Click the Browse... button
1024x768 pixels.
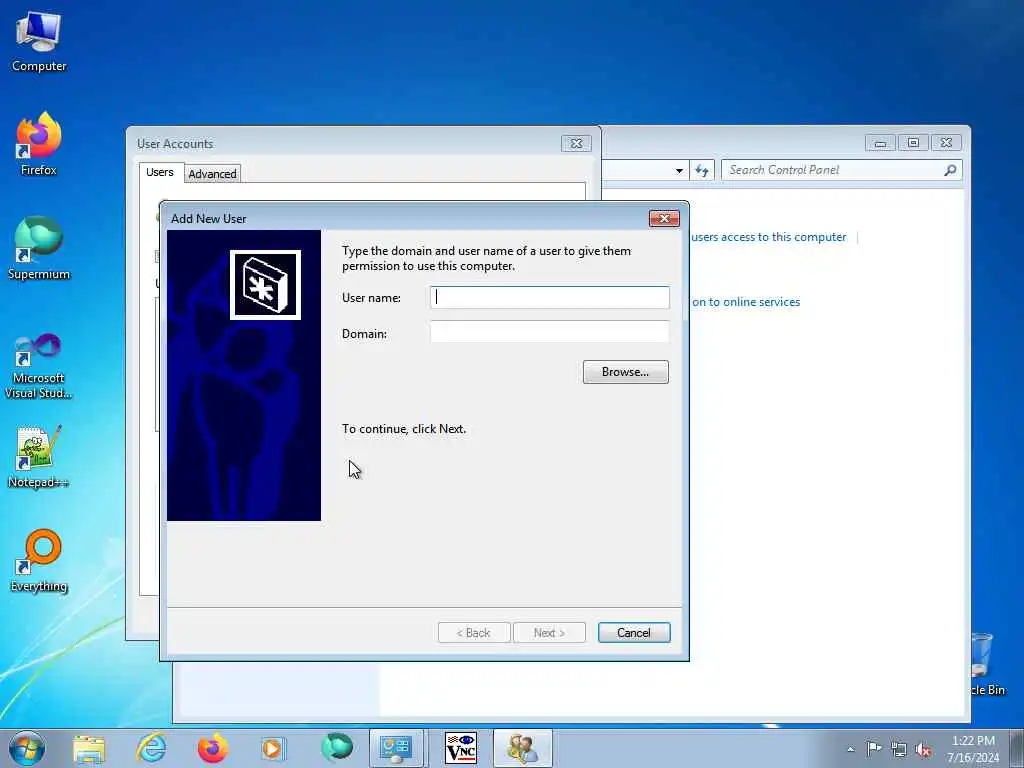626,372
